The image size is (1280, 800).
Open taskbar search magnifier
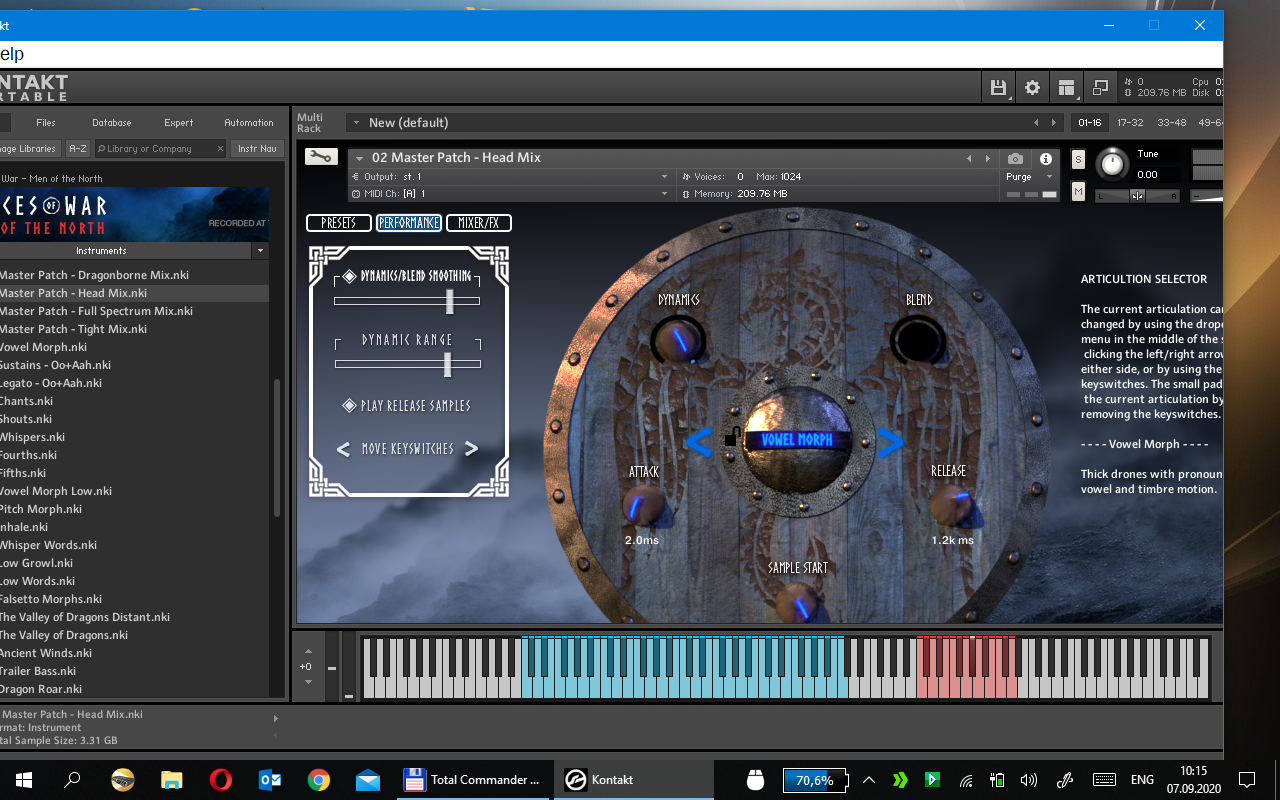pyautogui.click(x=72, y=780)
